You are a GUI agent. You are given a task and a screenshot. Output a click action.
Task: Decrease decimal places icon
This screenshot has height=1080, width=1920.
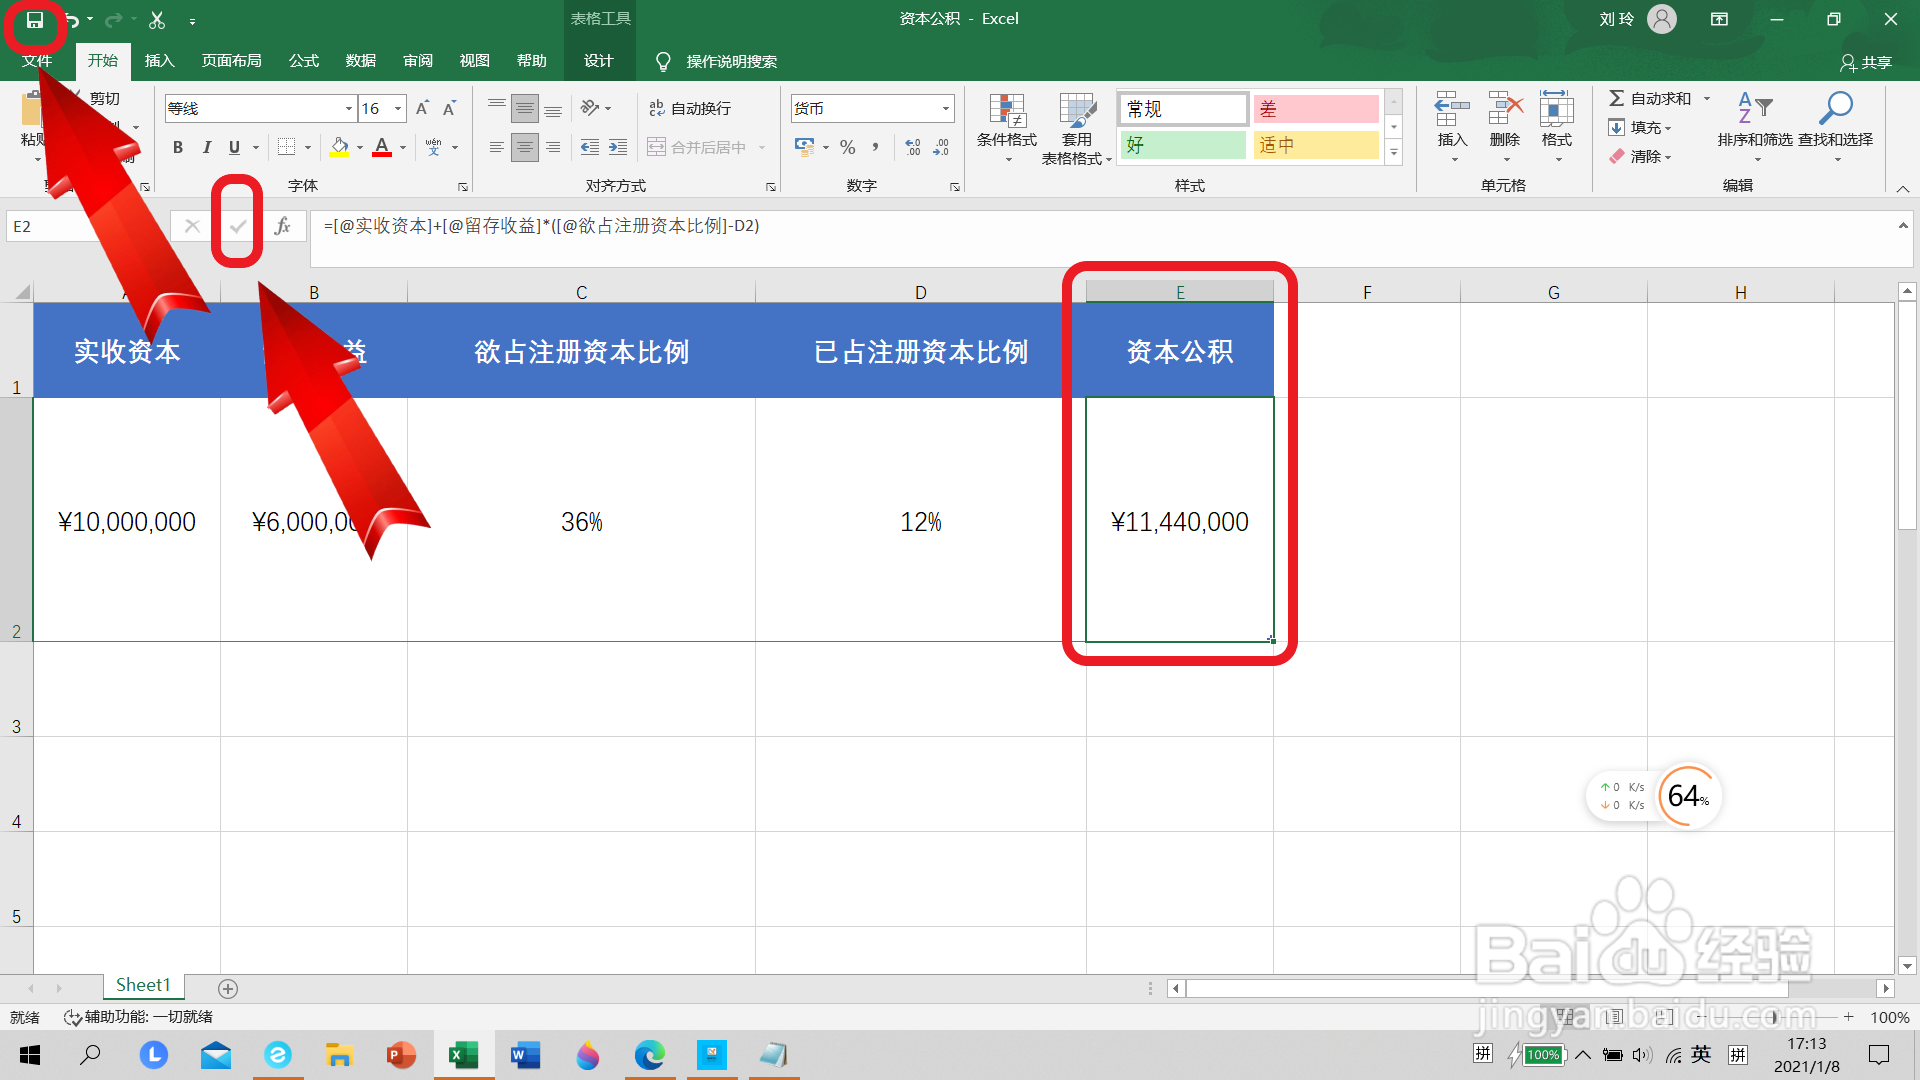(941, 147)
